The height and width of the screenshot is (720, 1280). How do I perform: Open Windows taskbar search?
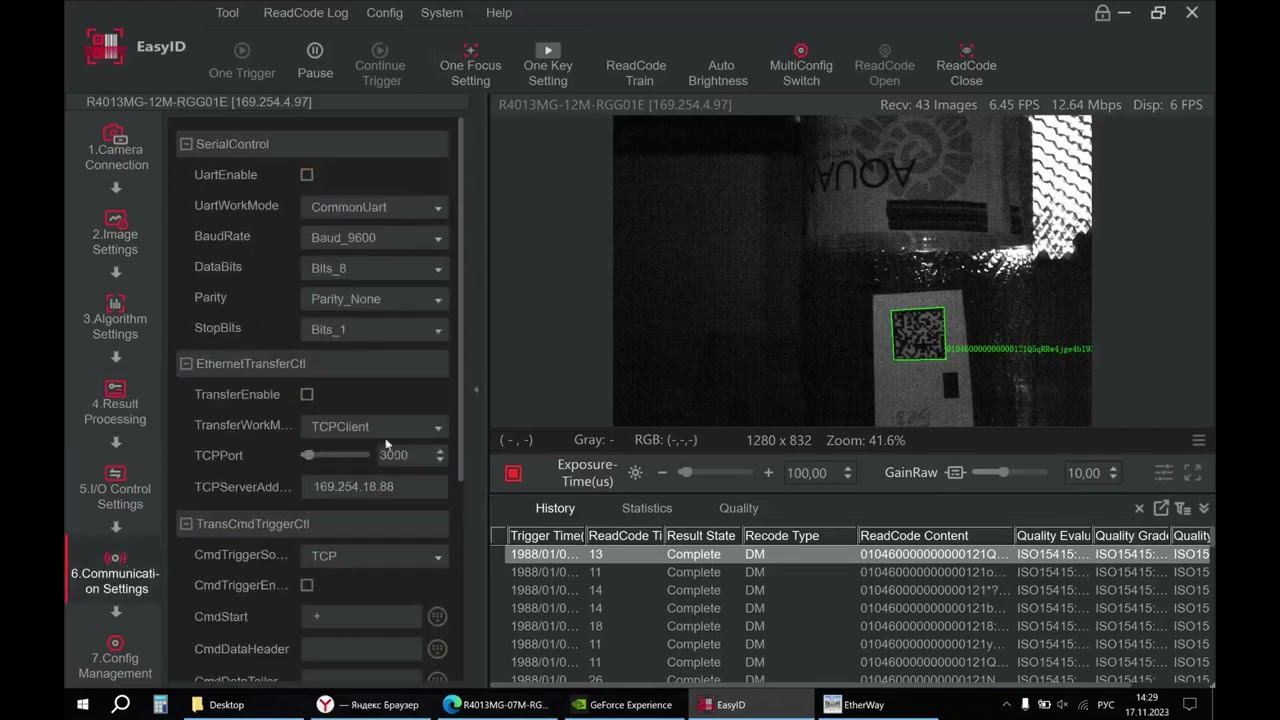[121, 705]
